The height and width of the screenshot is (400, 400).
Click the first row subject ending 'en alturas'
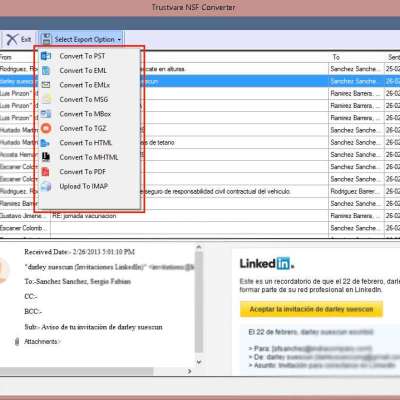[163, 69]
